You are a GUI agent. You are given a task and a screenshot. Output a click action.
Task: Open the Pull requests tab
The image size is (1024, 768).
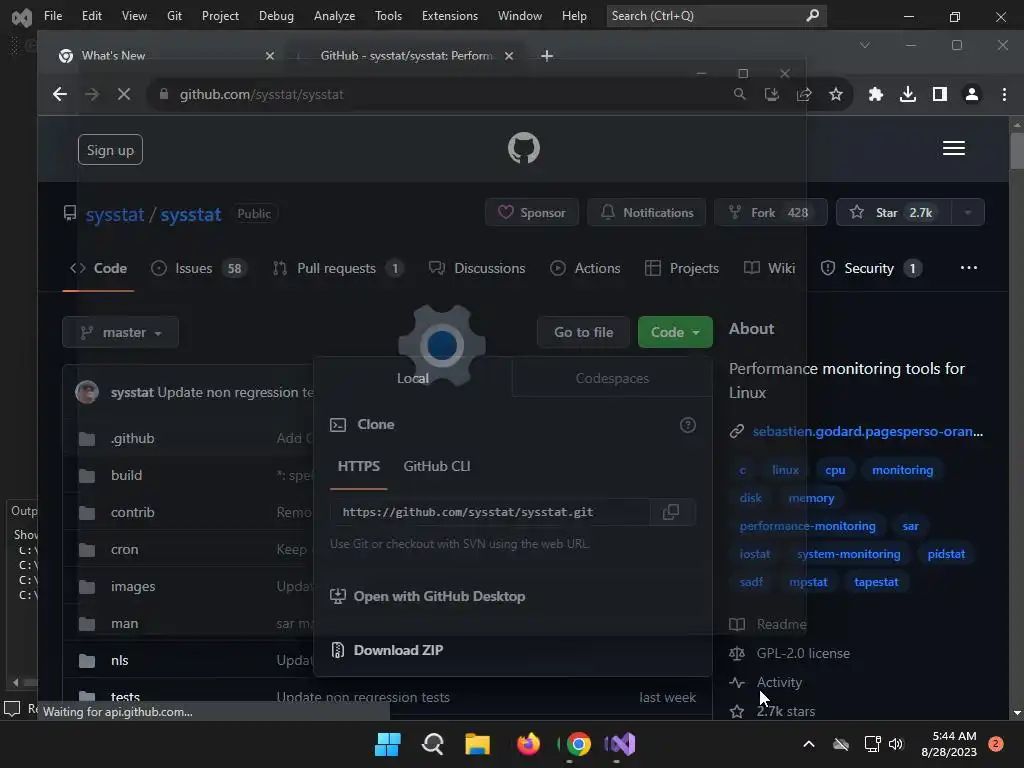tap(338, 268)
